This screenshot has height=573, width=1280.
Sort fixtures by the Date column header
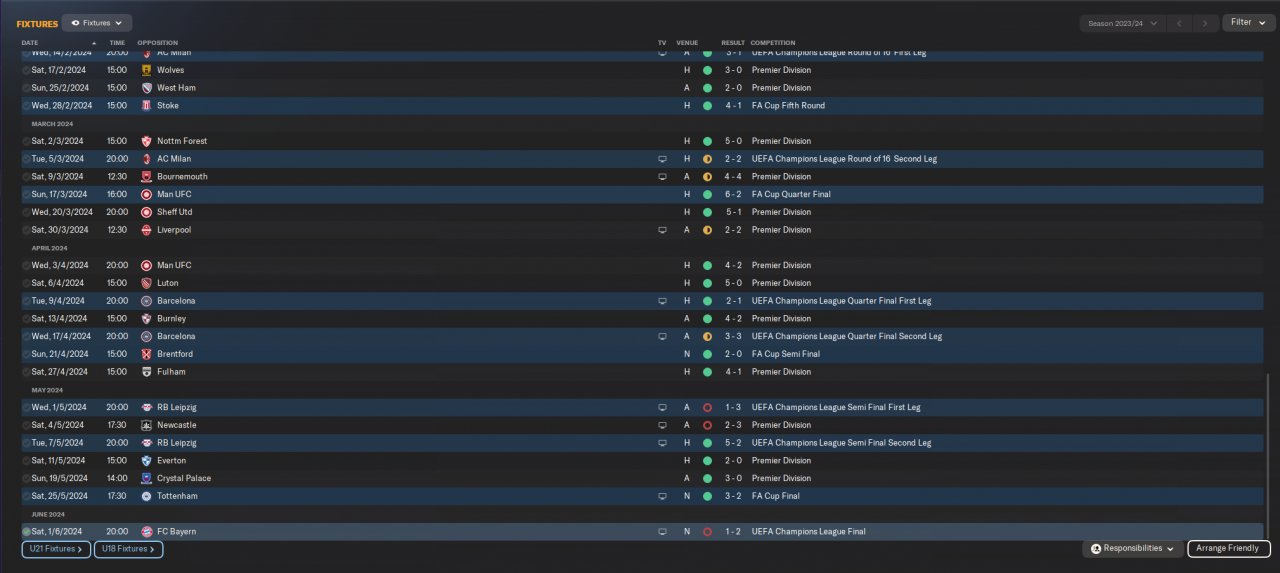click(30, 43)
